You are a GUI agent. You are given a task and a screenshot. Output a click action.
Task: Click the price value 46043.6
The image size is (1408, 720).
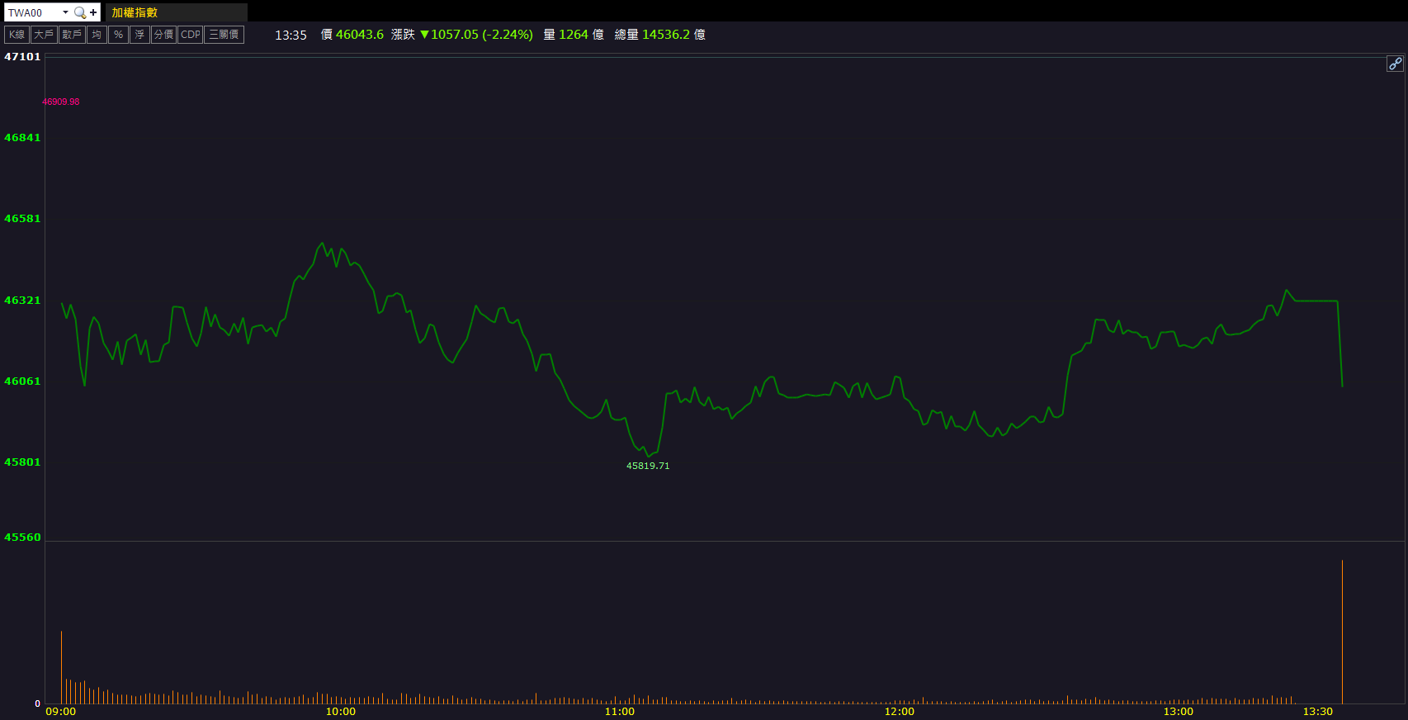coord(360,34)
